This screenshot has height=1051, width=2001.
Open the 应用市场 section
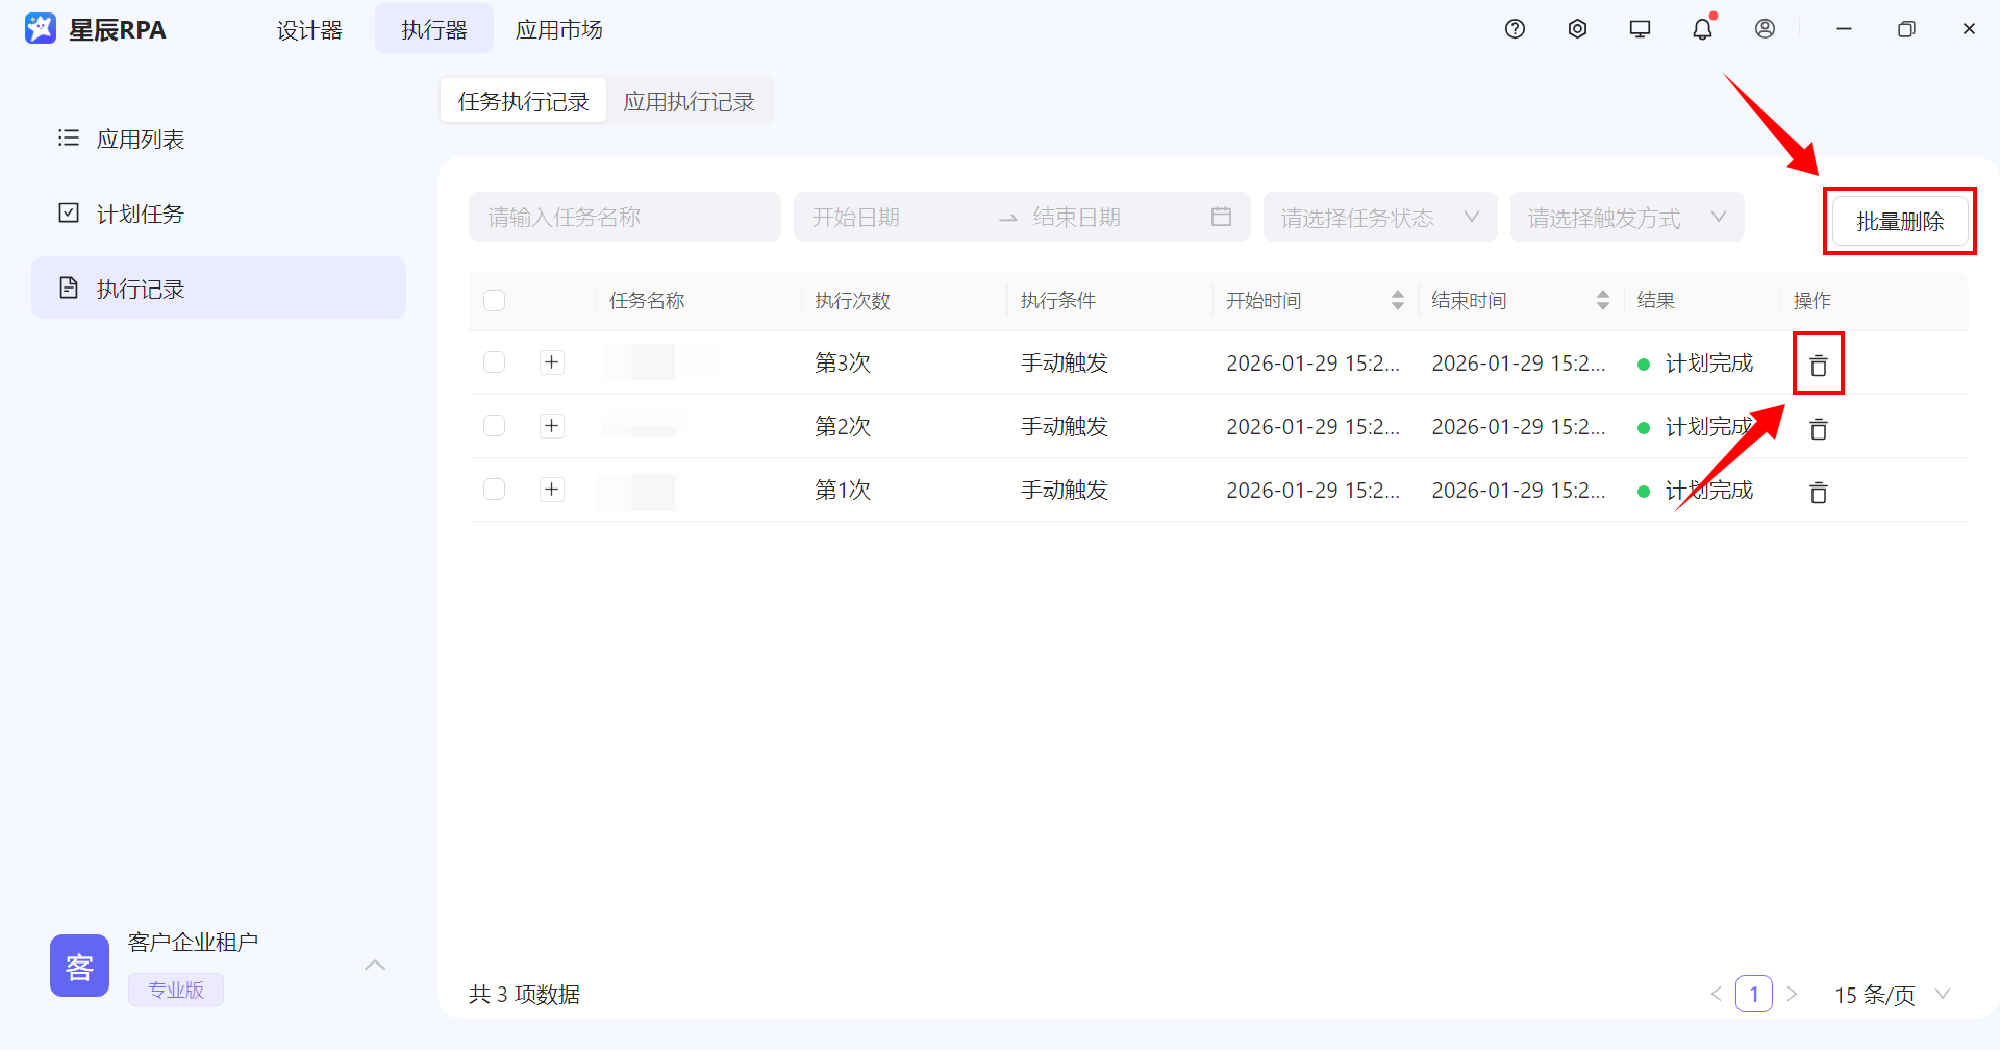pyautogui.click(x=559, y=29)
